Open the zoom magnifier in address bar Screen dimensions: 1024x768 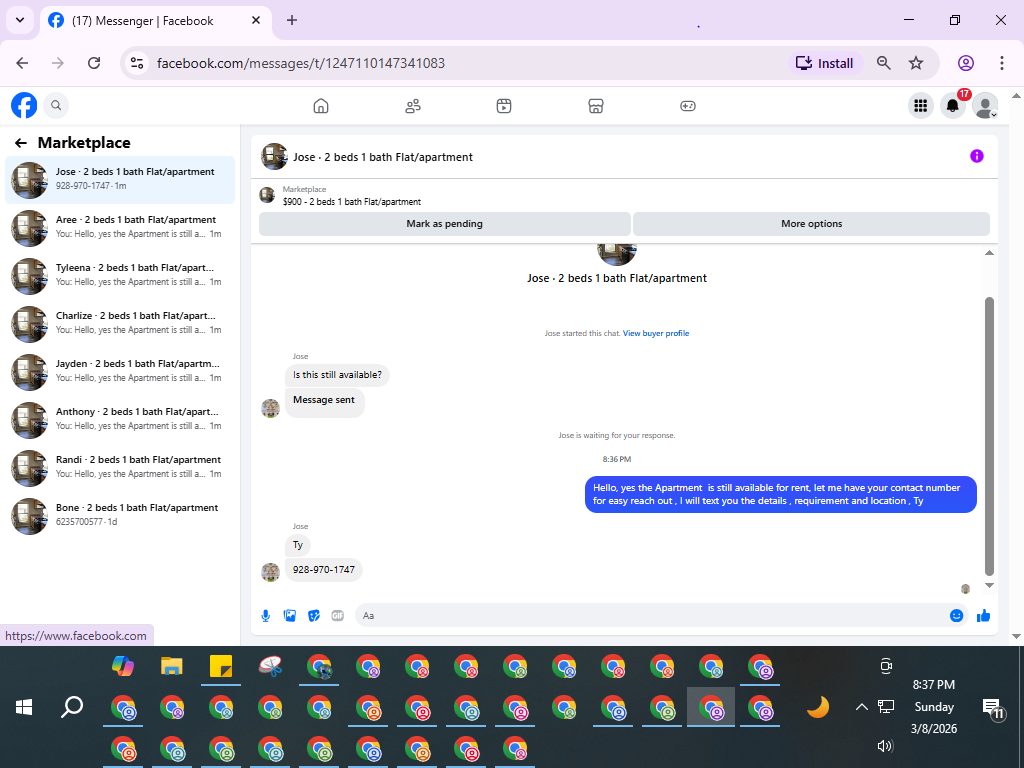[884, 63]
